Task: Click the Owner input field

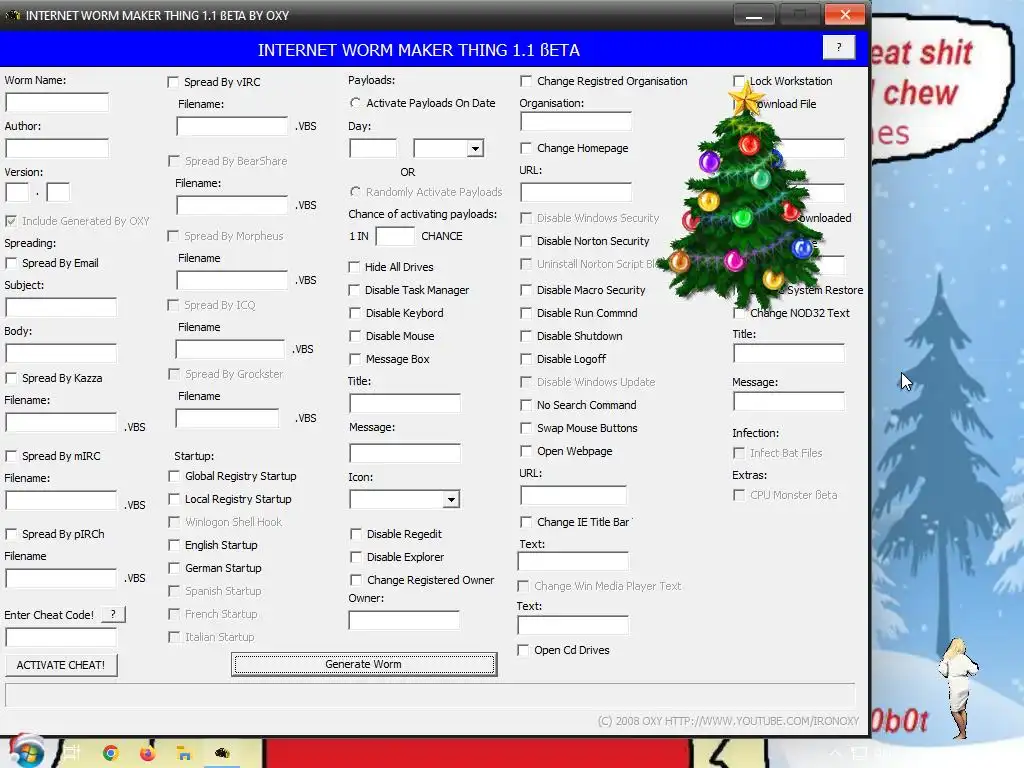Action: (x=404, y=620)
